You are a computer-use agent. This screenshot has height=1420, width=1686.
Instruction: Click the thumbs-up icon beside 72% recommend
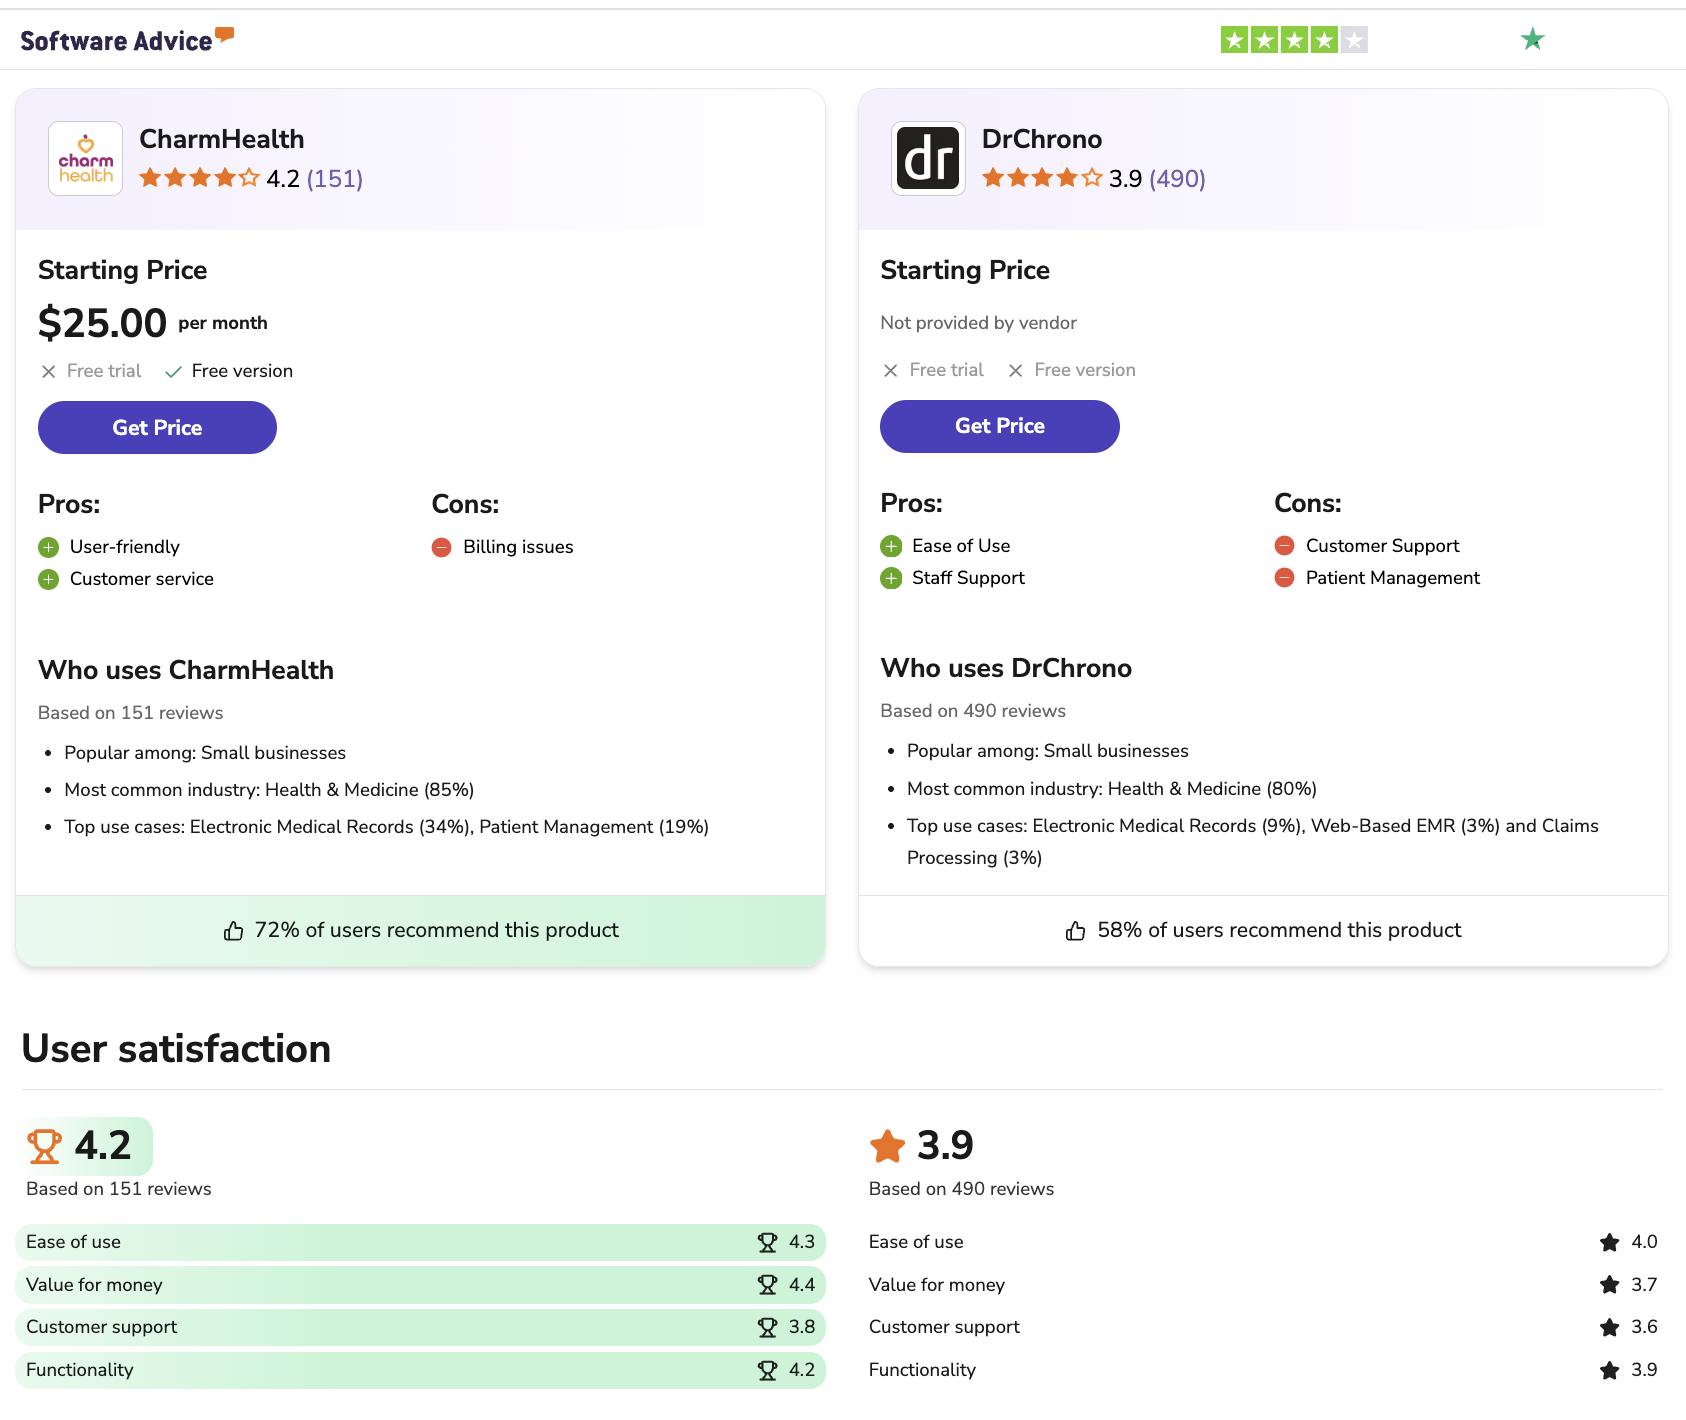tap(233, 931)
